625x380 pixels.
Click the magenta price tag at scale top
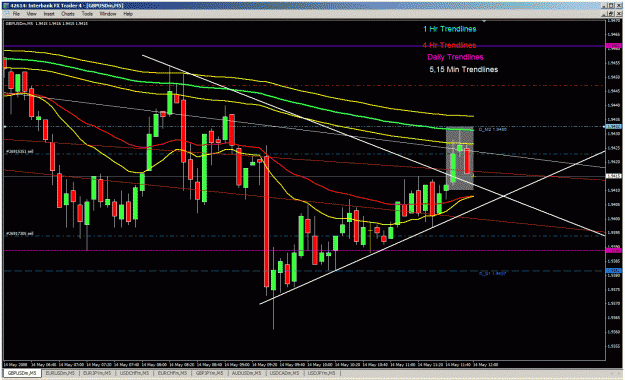613,46
